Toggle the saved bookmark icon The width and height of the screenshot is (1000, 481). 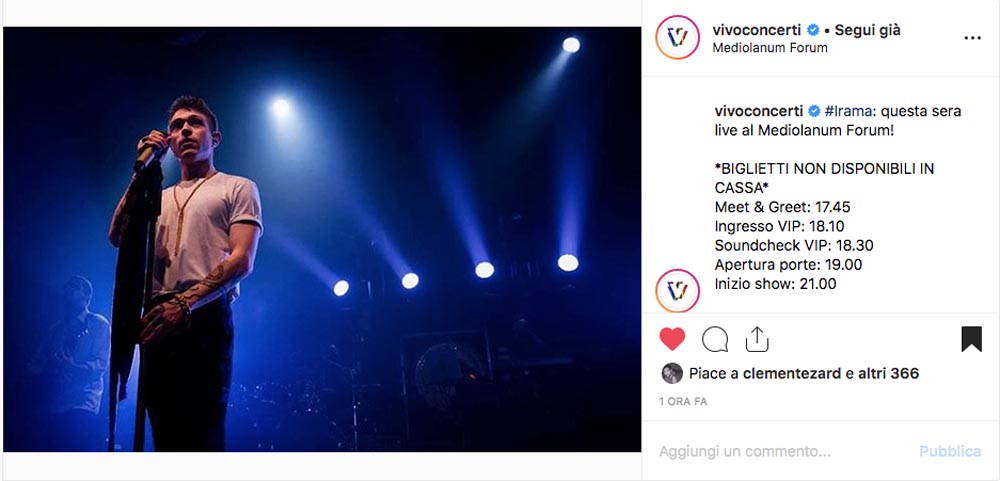[x=971, y=339]
